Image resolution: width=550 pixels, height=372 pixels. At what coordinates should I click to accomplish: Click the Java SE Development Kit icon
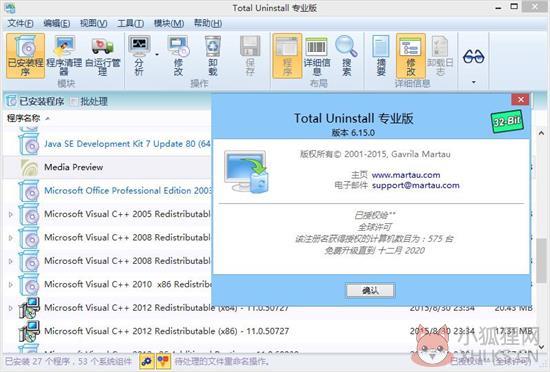(x=29, y=144)
